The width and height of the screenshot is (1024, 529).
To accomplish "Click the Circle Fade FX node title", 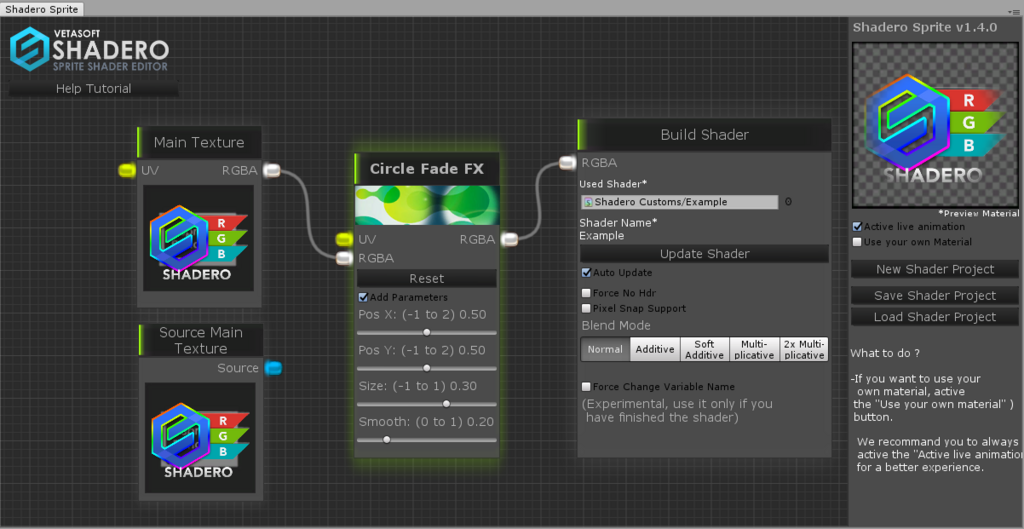I will (426, 169).
